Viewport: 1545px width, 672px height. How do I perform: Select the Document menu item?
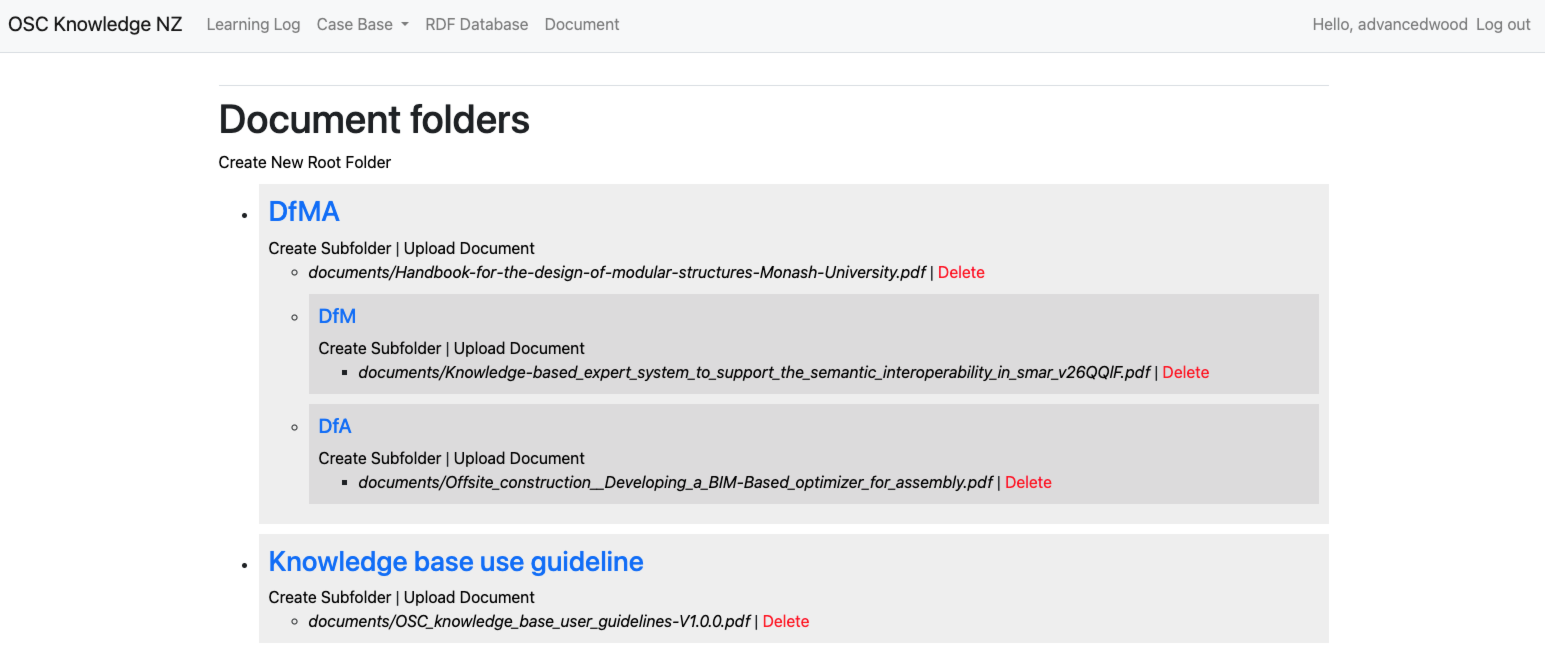point(581,24)
